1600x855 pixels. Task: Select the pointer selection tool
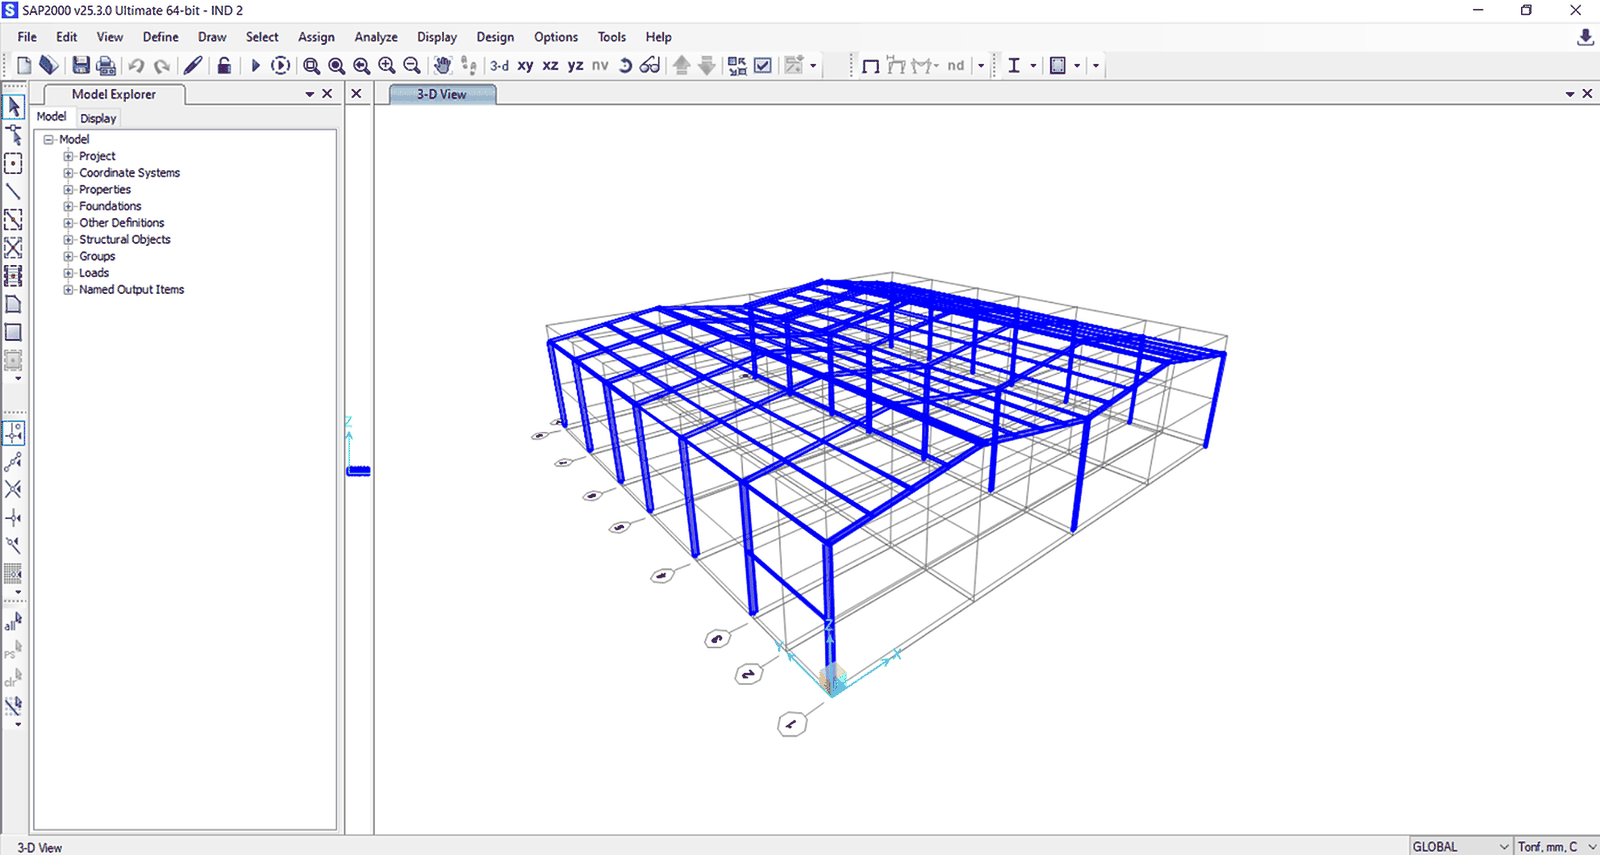coord(14,106)
